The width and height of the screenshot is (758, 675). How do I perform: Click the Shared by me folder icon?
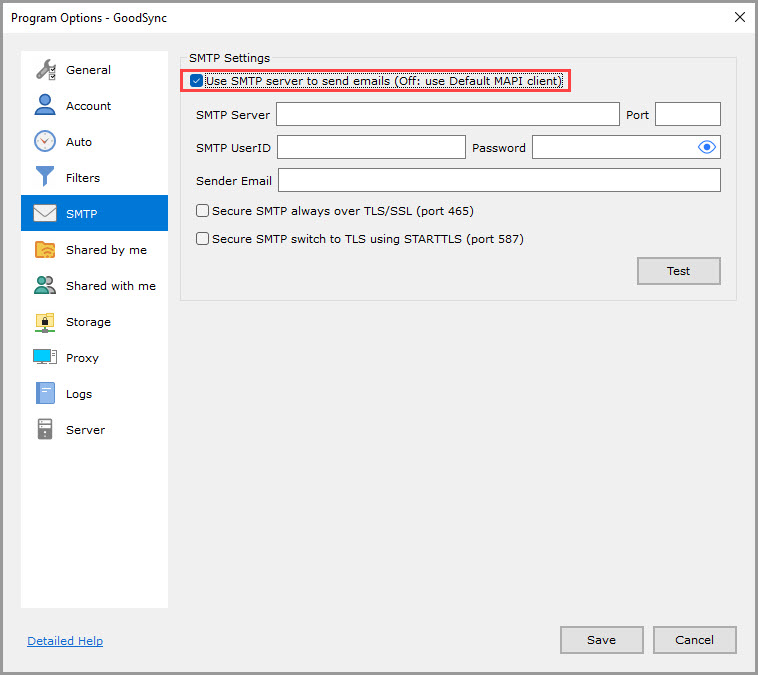(45, 249)
